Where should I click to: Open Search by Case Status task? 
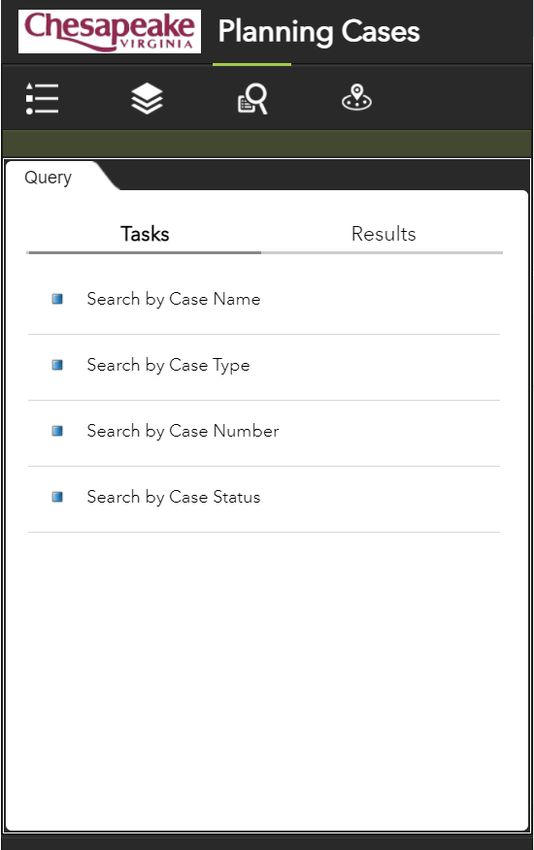pyautogui.click(x=263, y=499)
